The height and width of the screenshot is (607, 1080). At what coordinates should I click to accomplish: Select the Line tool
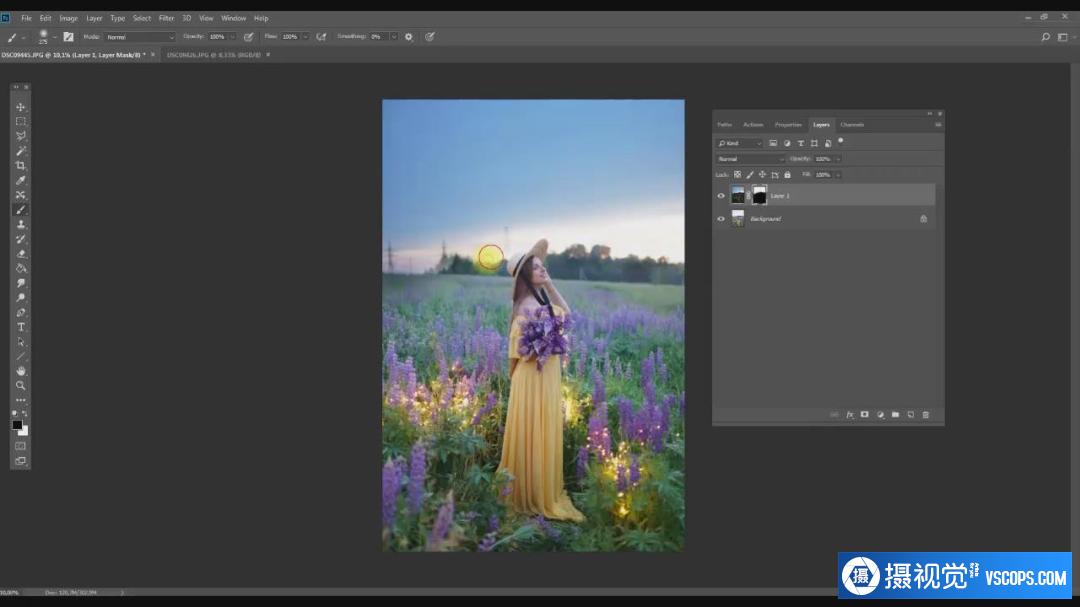[21, 356]
